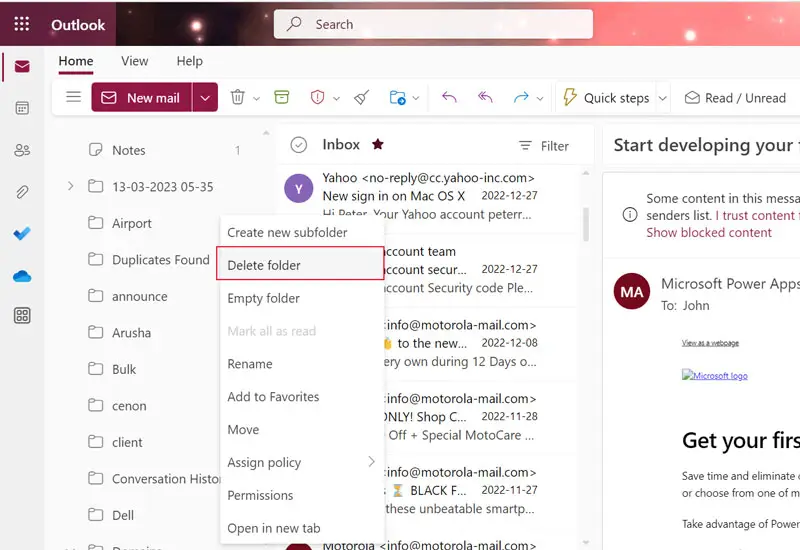Expand the New mail dropdown arrow
Image resolution: width=800 pixels, height=550 pixels.
205,97
